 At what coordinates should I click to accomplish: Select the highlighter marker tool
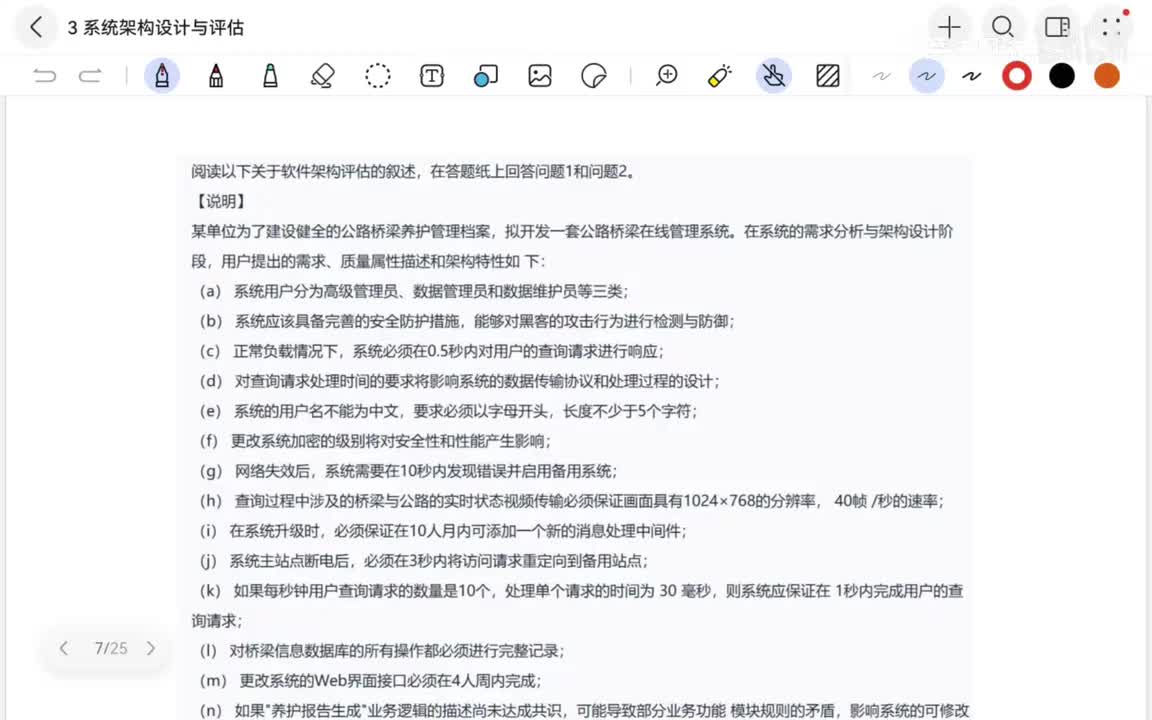[x=270, y=76]
